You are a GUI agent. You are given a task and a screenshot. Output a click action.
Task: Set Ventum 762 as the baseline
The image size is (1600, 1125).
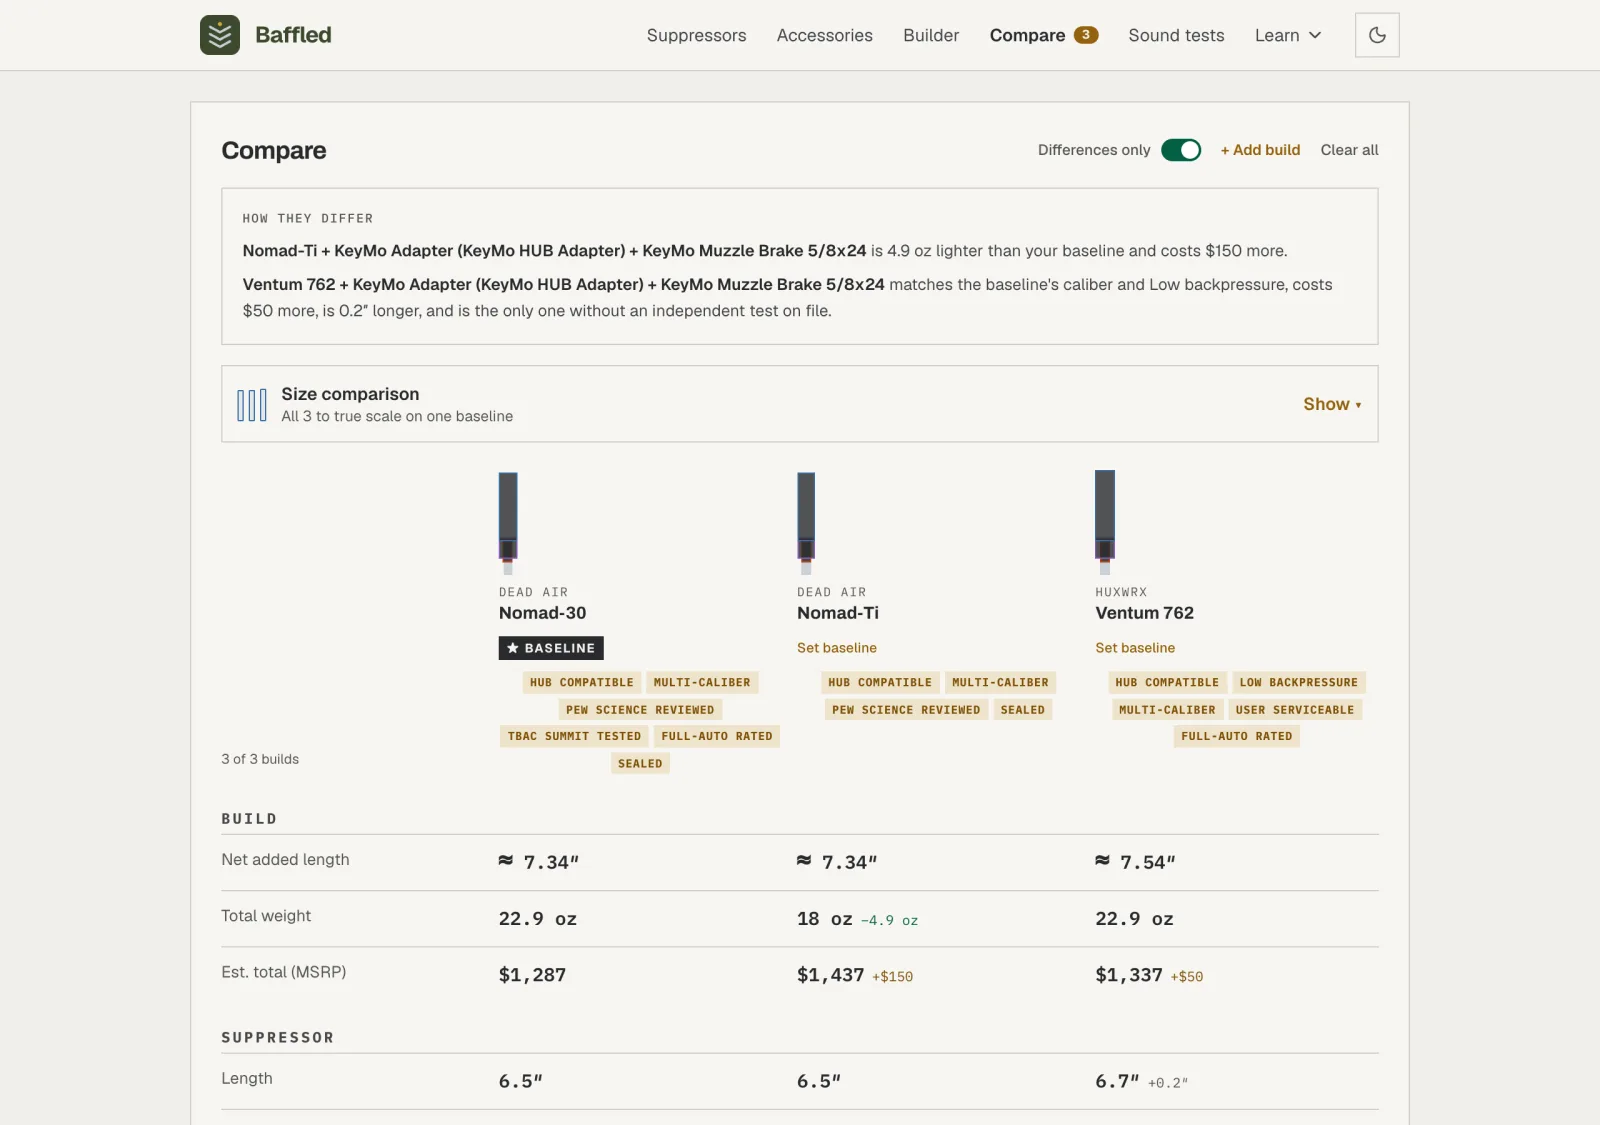[1135, 648]
